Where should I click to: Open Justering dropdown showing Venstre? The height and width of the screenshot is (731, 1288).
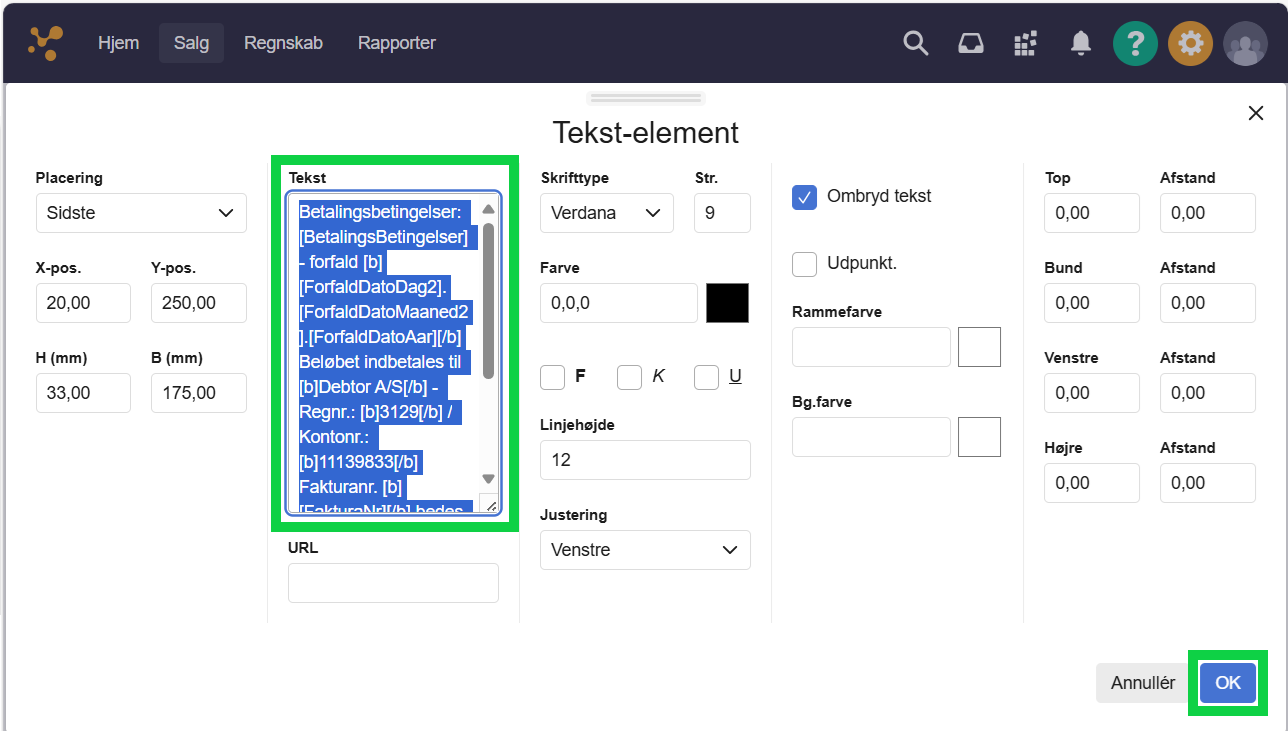click(645, 550)
